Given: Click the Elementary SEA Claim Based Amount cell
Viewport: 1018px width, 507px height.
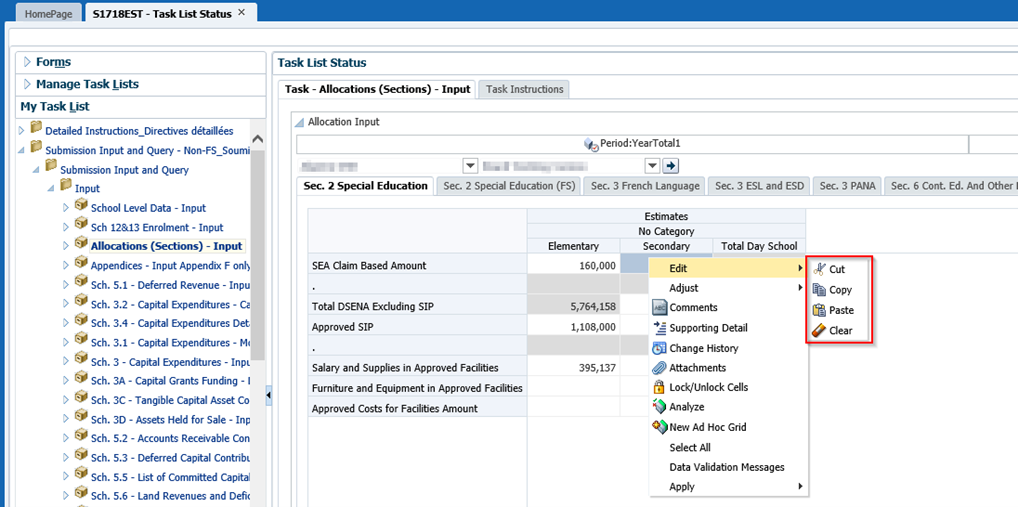Looking at the screenshot, I should [573, 265].
